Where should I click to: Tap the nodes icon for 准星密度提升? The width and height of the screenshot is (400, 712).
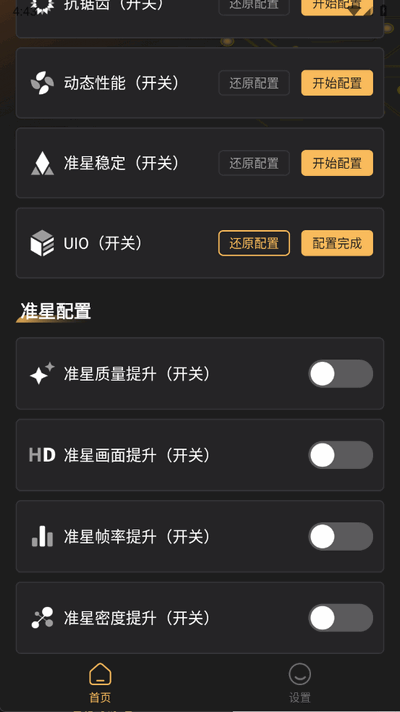(42, 618)
